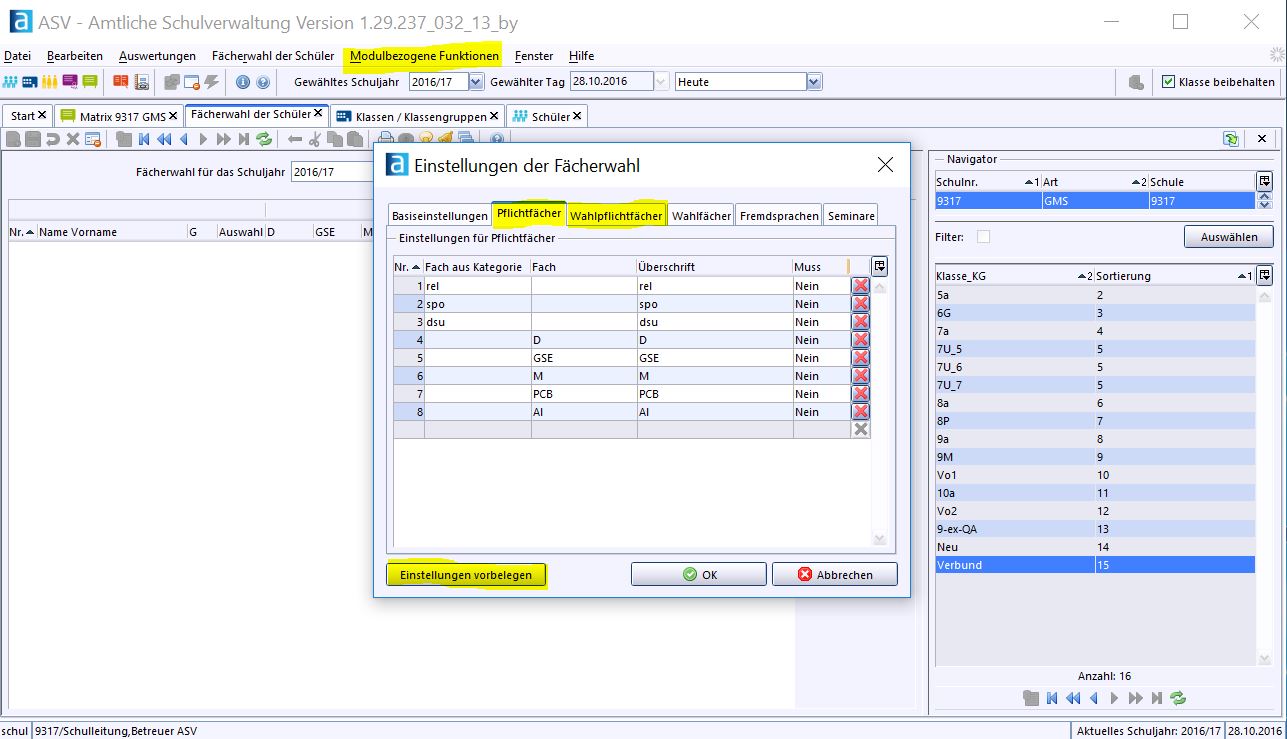Toggle the Navigator Filter checkbox
Viewport: 1287px width, 739px height.
(x=983, y=237)
